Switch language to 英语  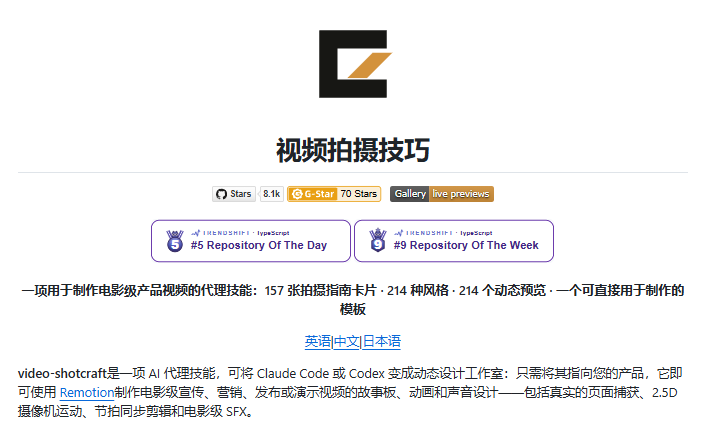click(318, 342)
